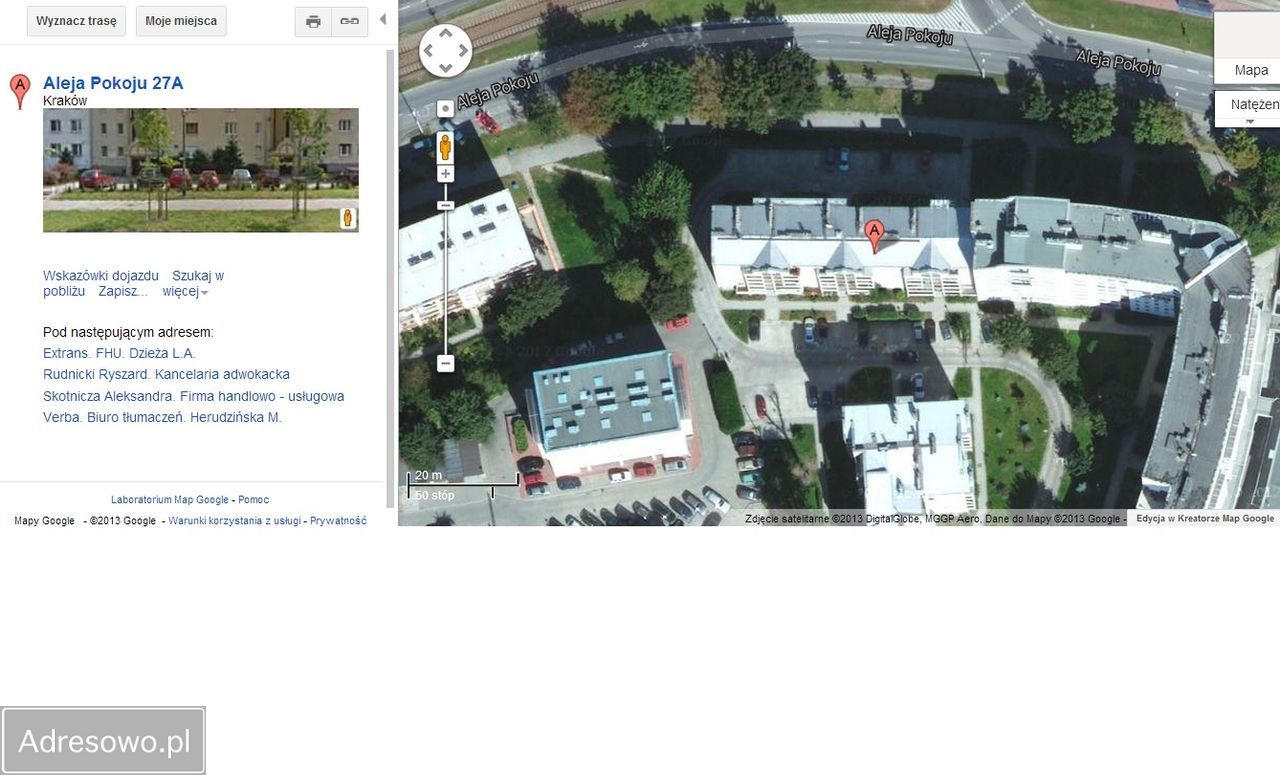Expand the 'więcej' dropdown
1280x775 pixels.
pyautogui.click(x=185, y=292)
